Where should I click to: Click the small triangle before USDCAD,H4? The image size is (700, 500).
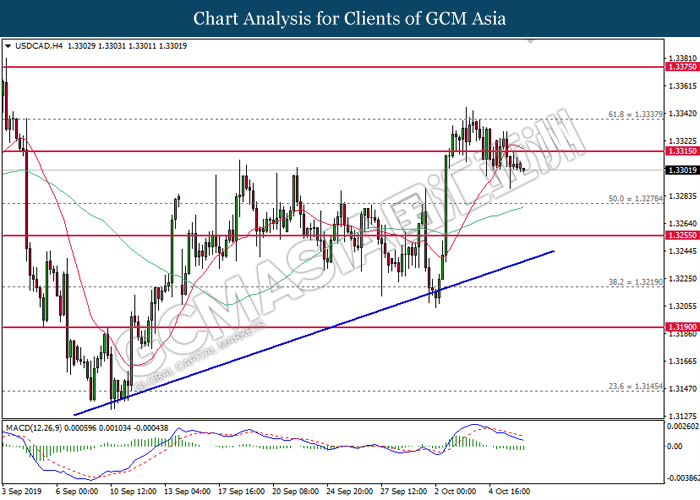click(8, 46)
